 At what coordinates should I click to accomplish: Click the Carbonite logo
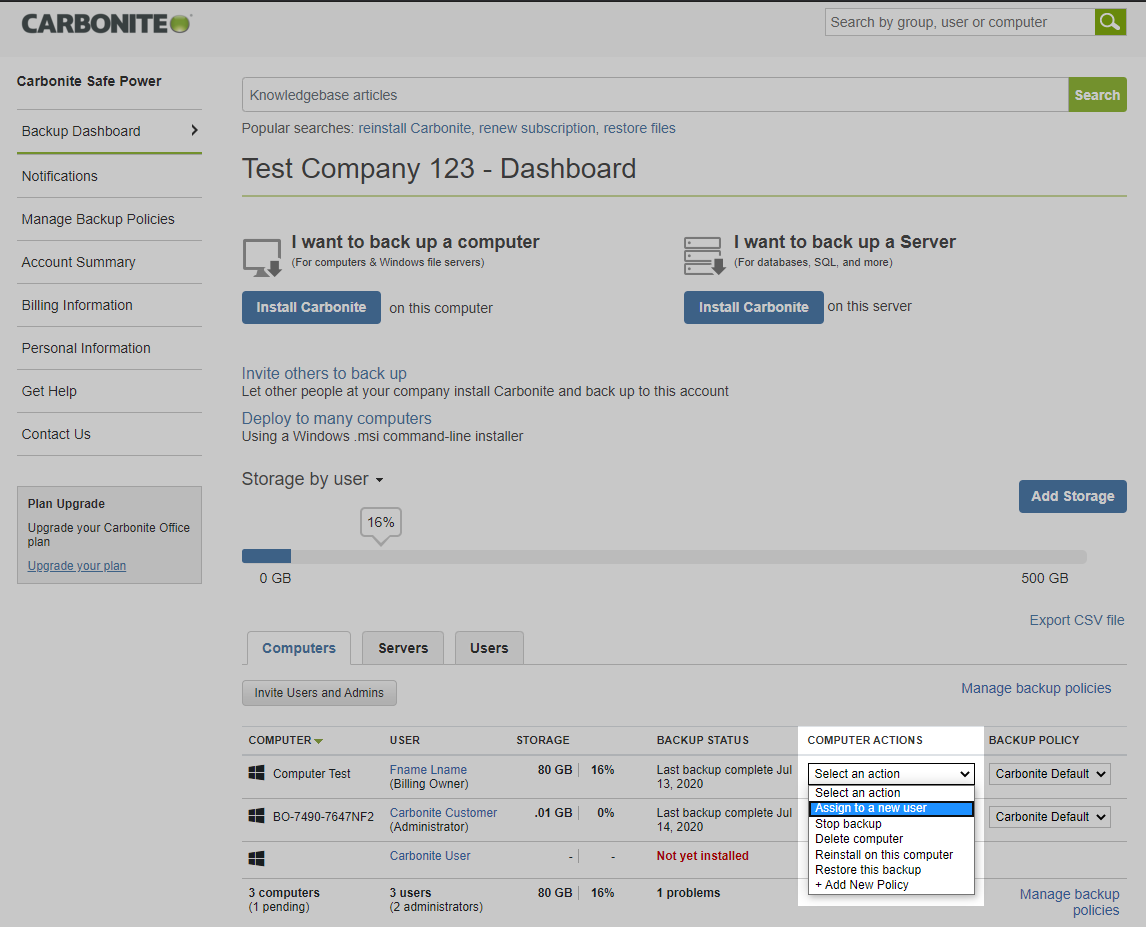106,23
